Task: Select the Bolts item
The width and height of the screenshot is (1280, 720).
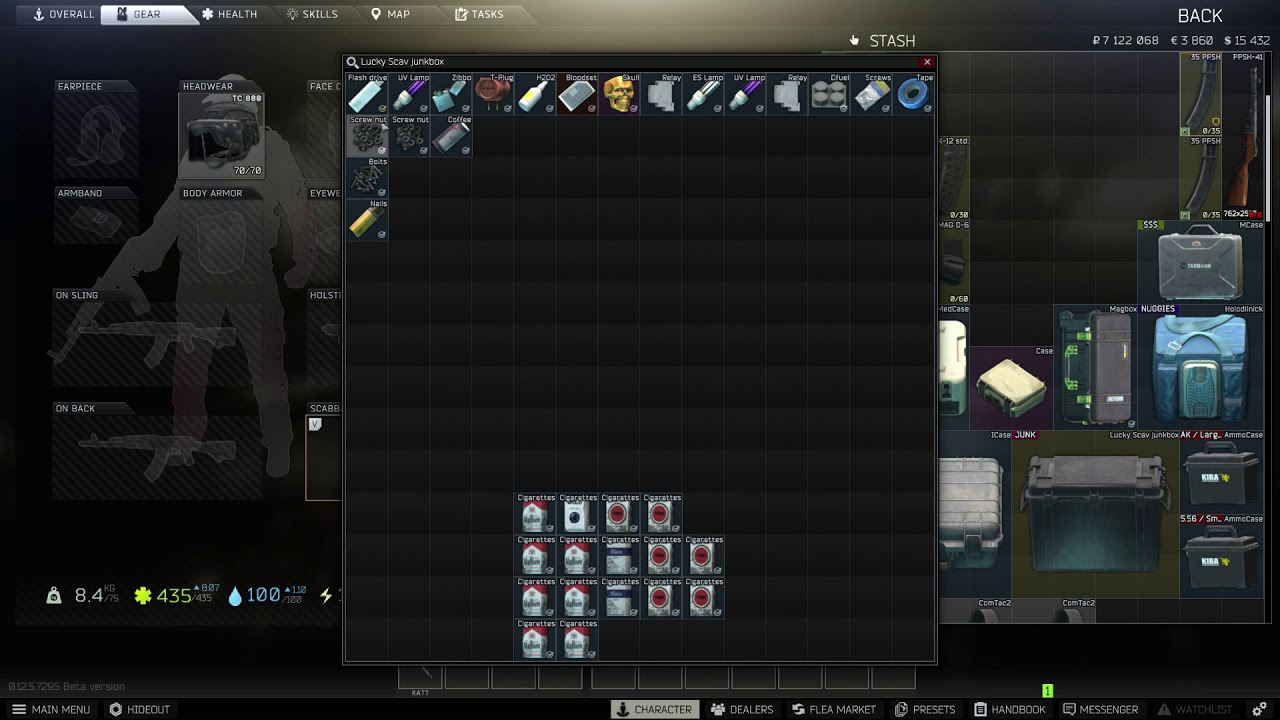Action: pos(367,177)
